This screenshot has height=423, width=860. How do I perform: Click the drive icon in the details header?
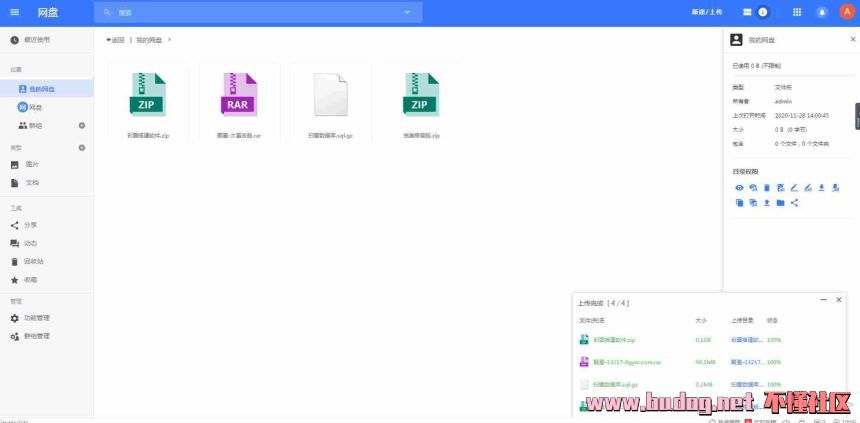(x=736, y=40)
